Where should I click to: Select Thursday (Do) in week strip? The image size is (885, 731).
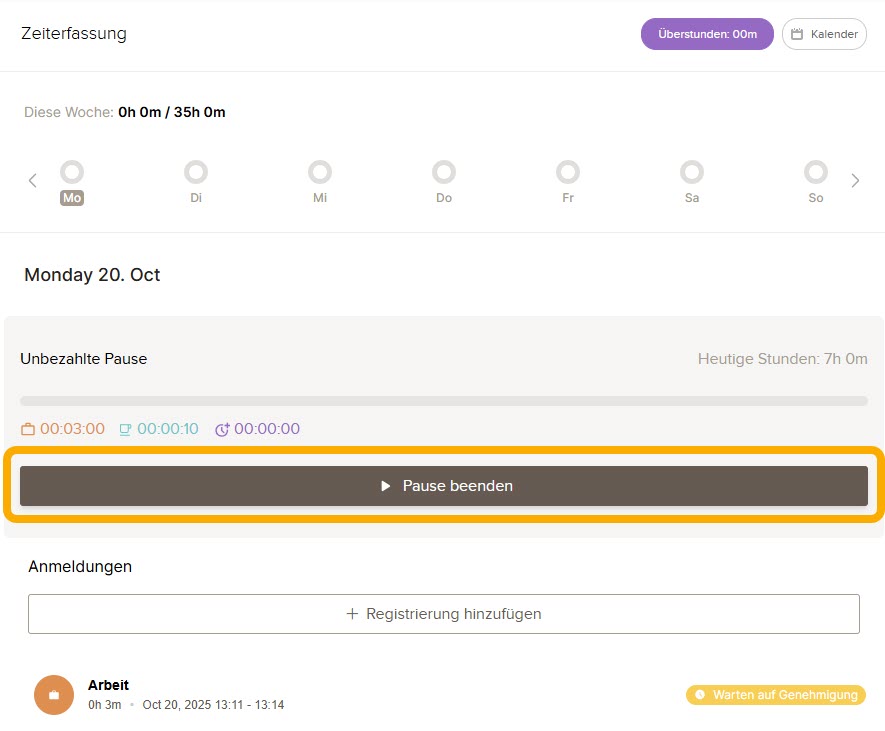tap(444, 172)
